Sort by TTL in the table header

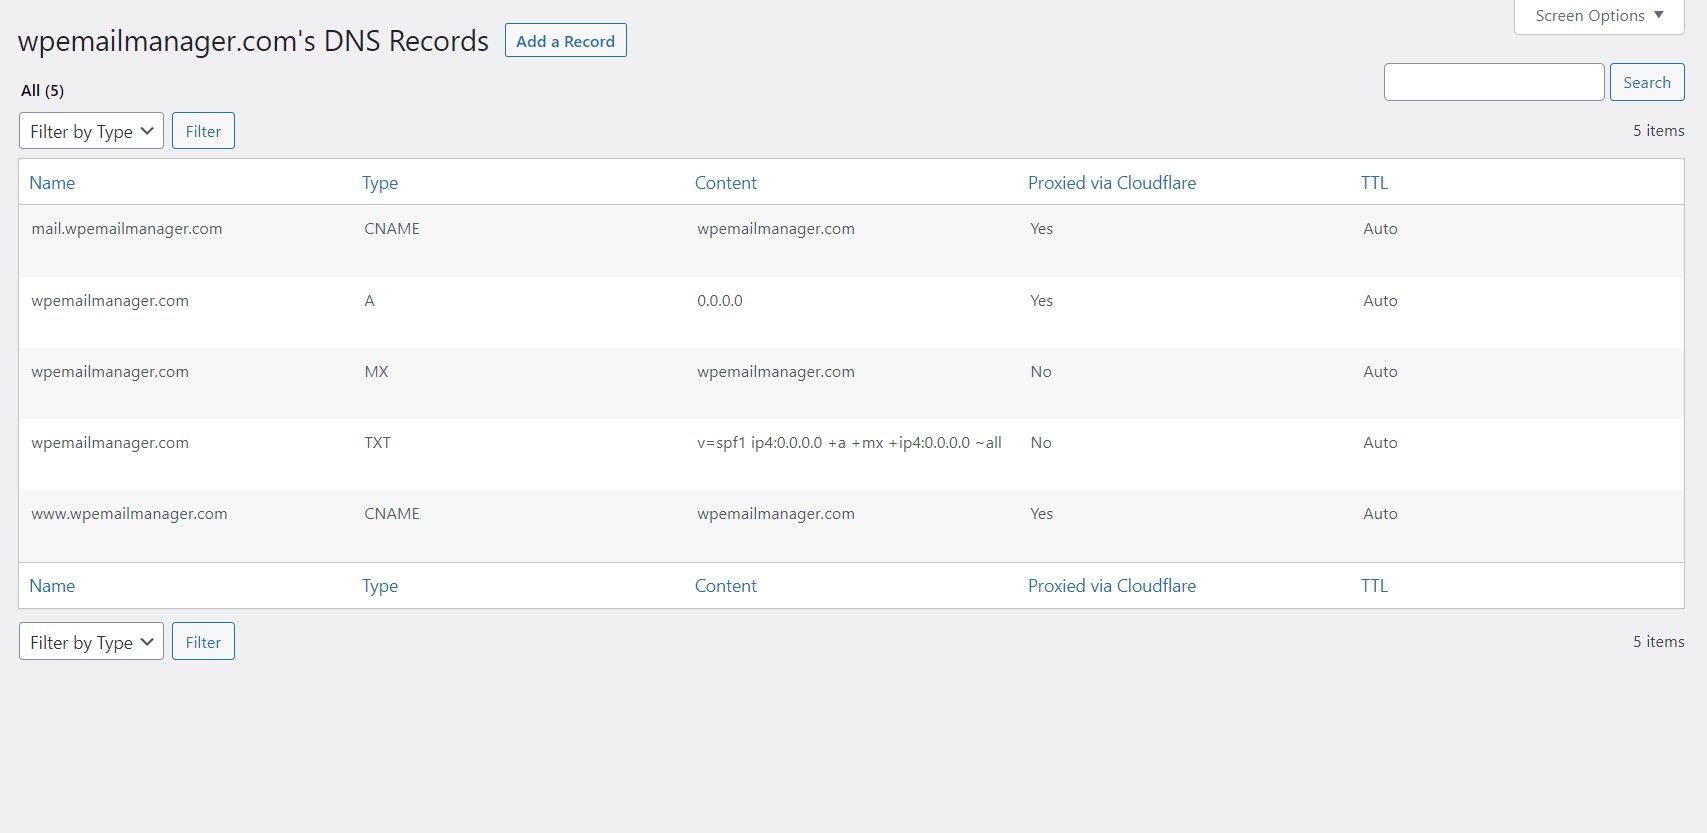coord(1374,183)
